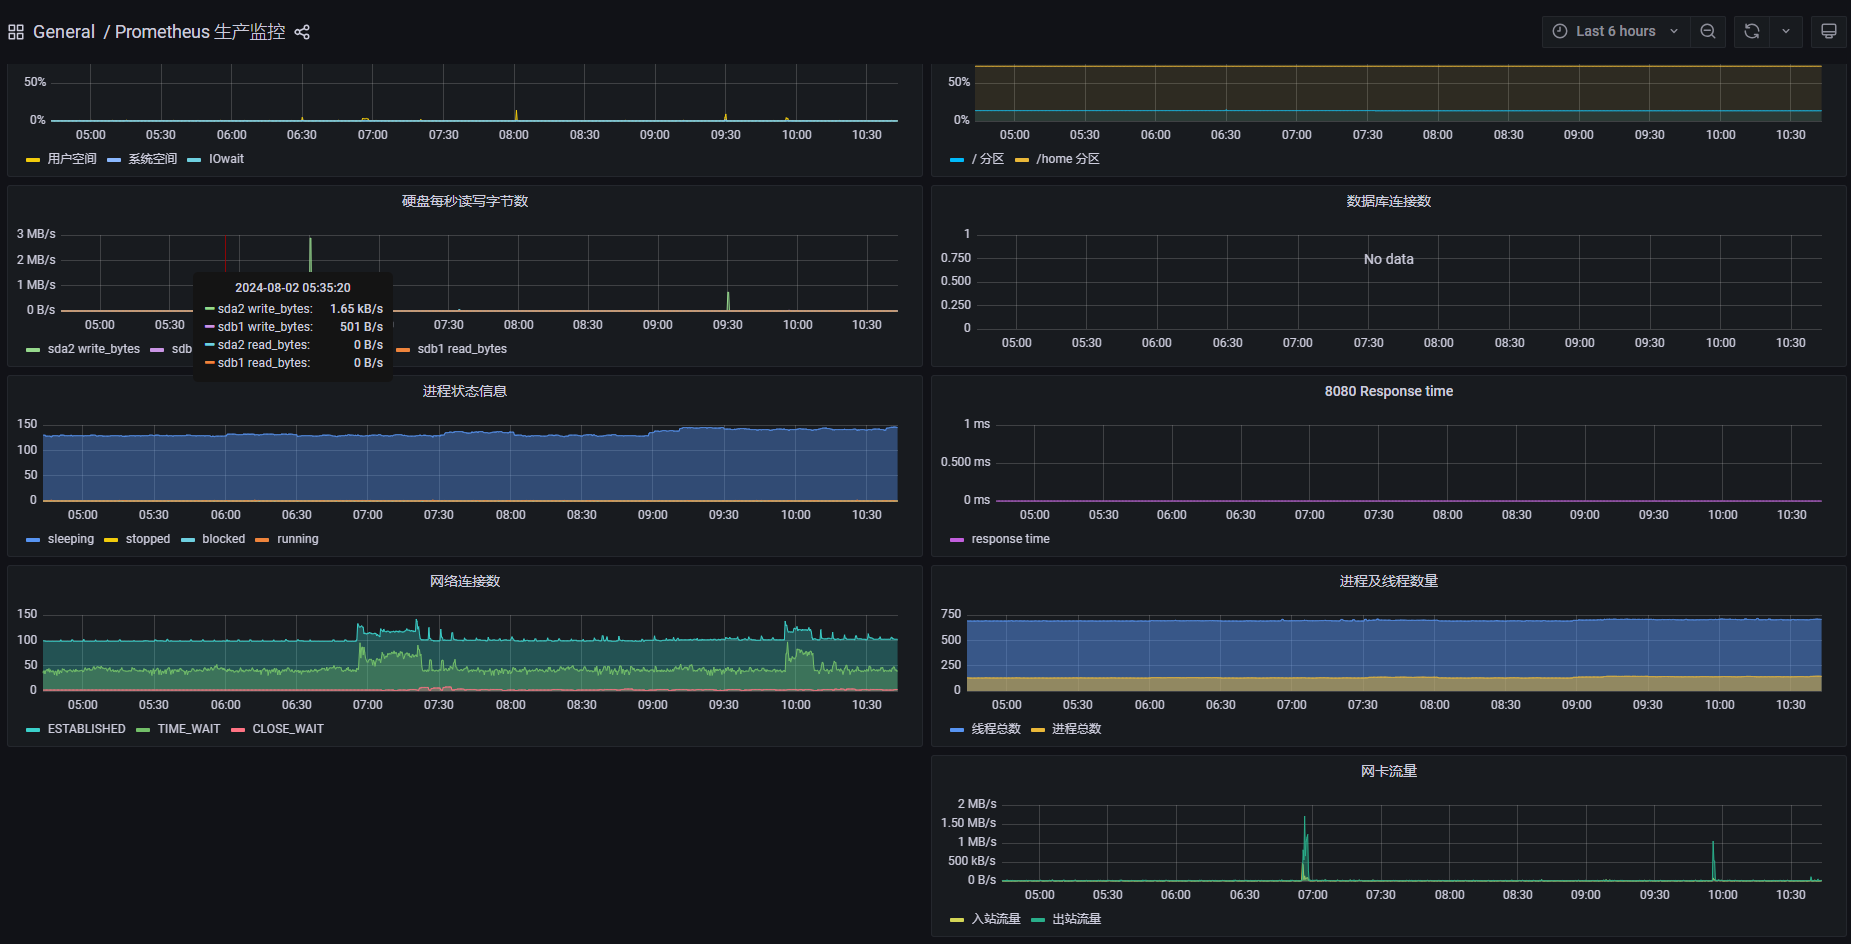Open the dashboards grid icon
Image resolution: width=1851 pixels, height=944 pixels.
pyautogui.click(x=16, y=32)
